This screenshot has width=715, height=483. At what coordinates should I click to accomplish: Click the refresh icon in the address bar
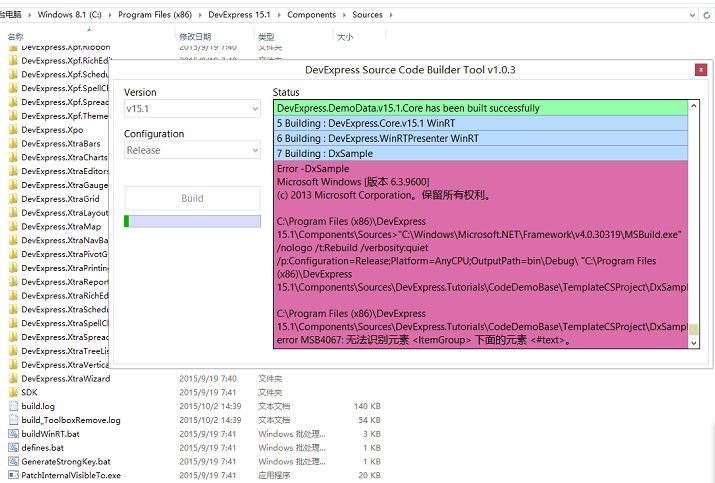point(706,15)
